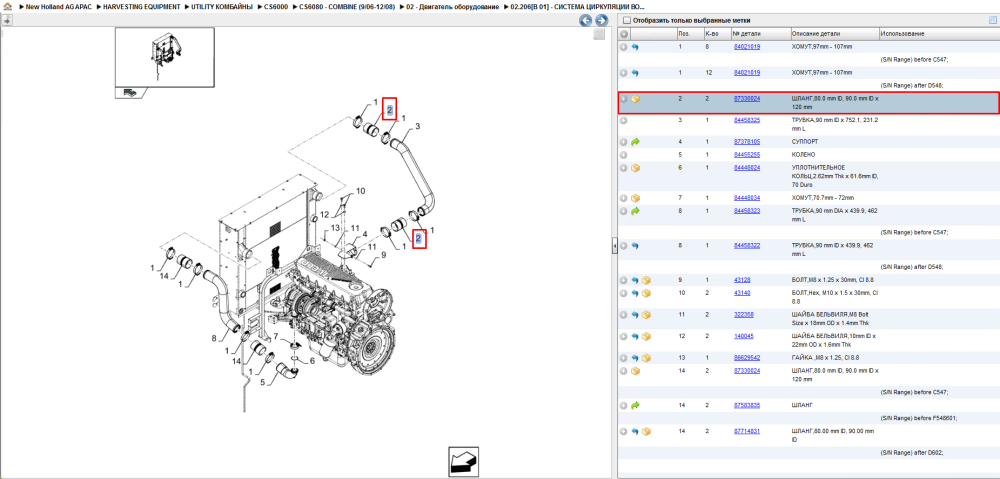Click the pin panel icon below home
The height and width of the screenshot is (479, 1000).
pos(6,20)
